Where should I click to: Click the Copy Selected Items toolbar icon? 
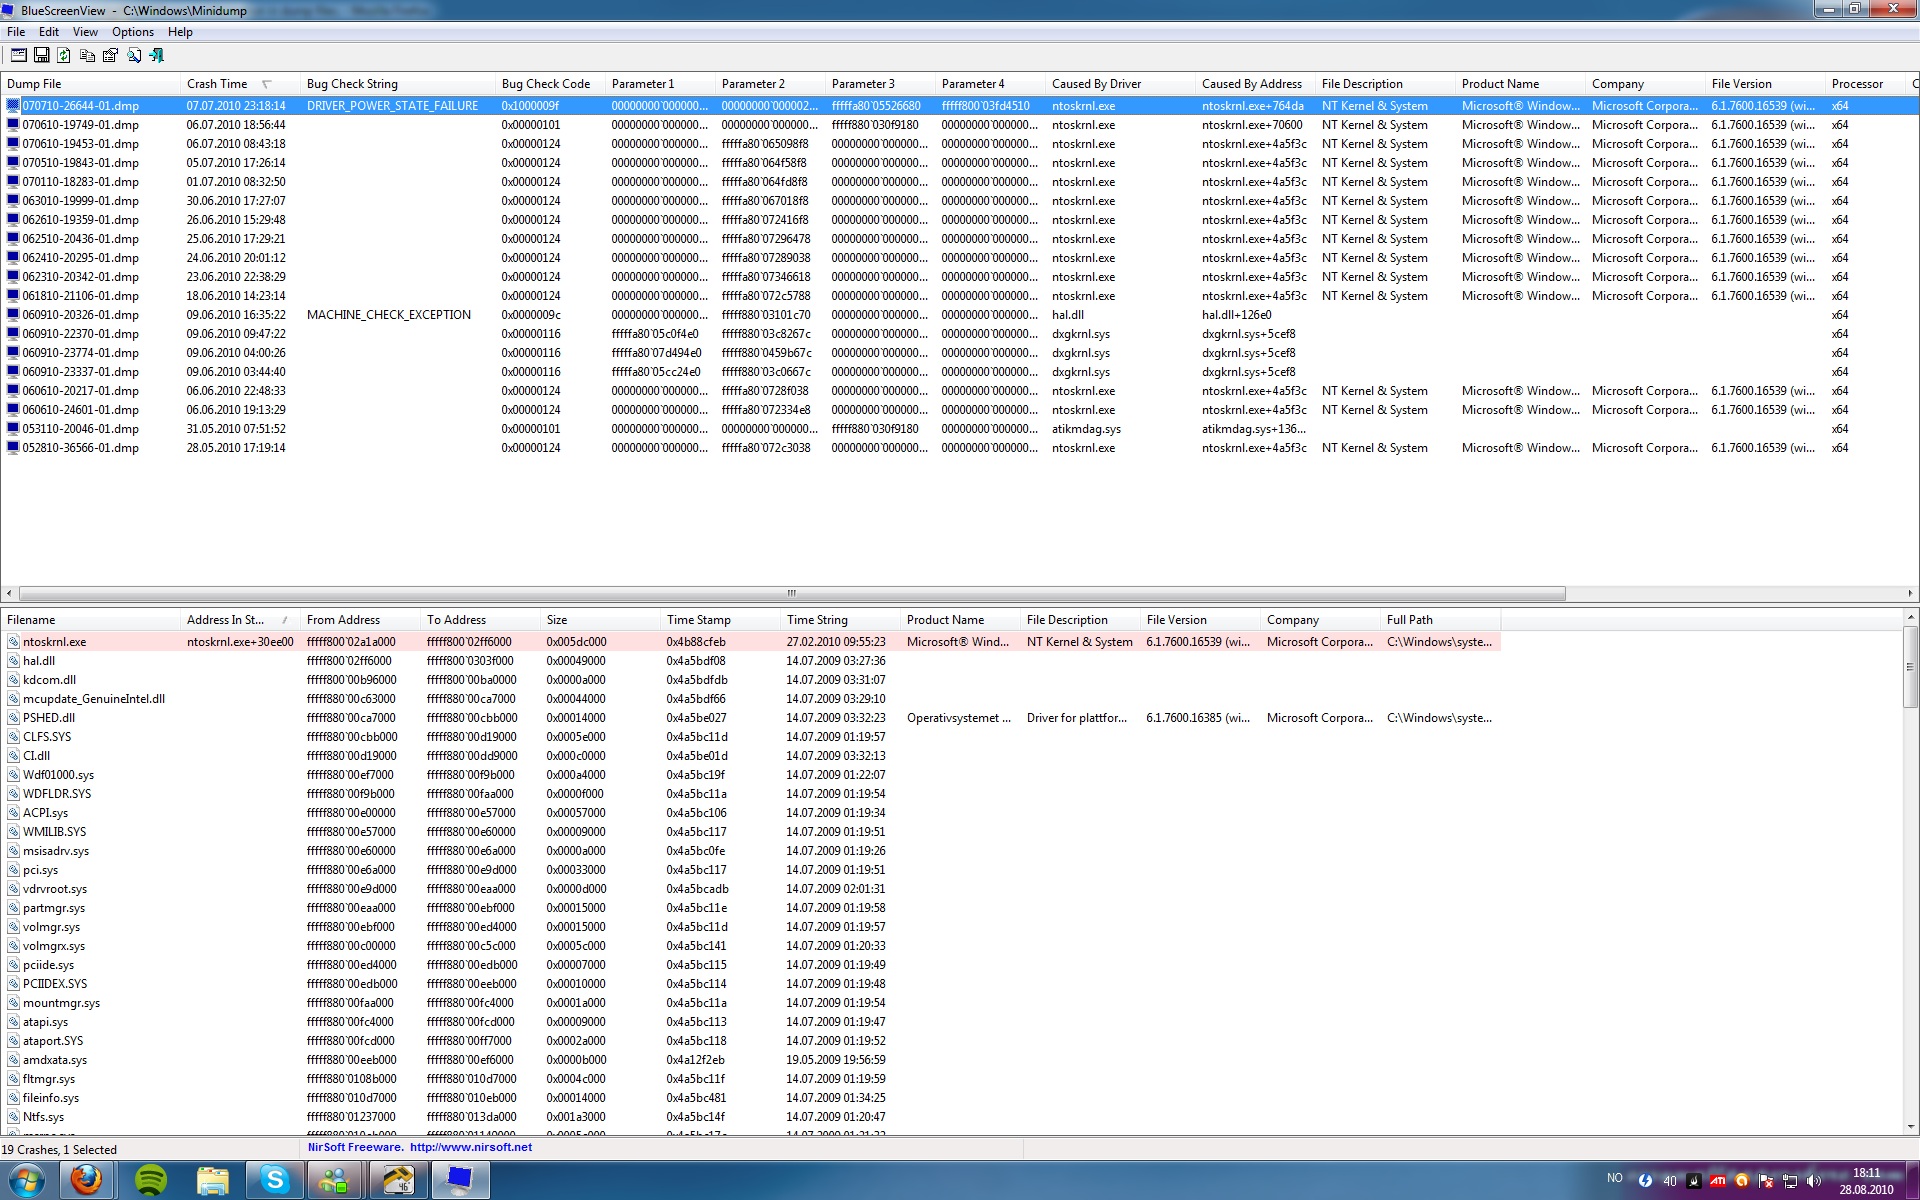pos(87,56)
